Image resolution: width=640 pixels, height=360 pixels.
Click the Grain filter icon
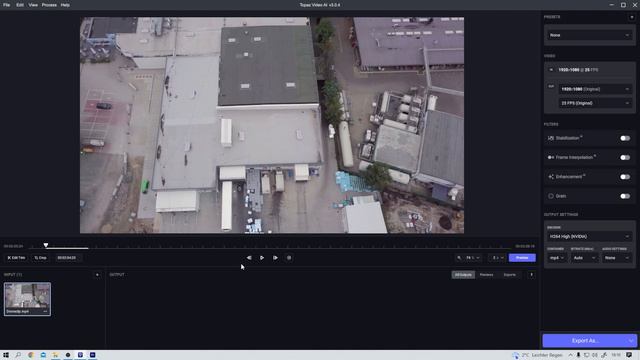(551, 196)
